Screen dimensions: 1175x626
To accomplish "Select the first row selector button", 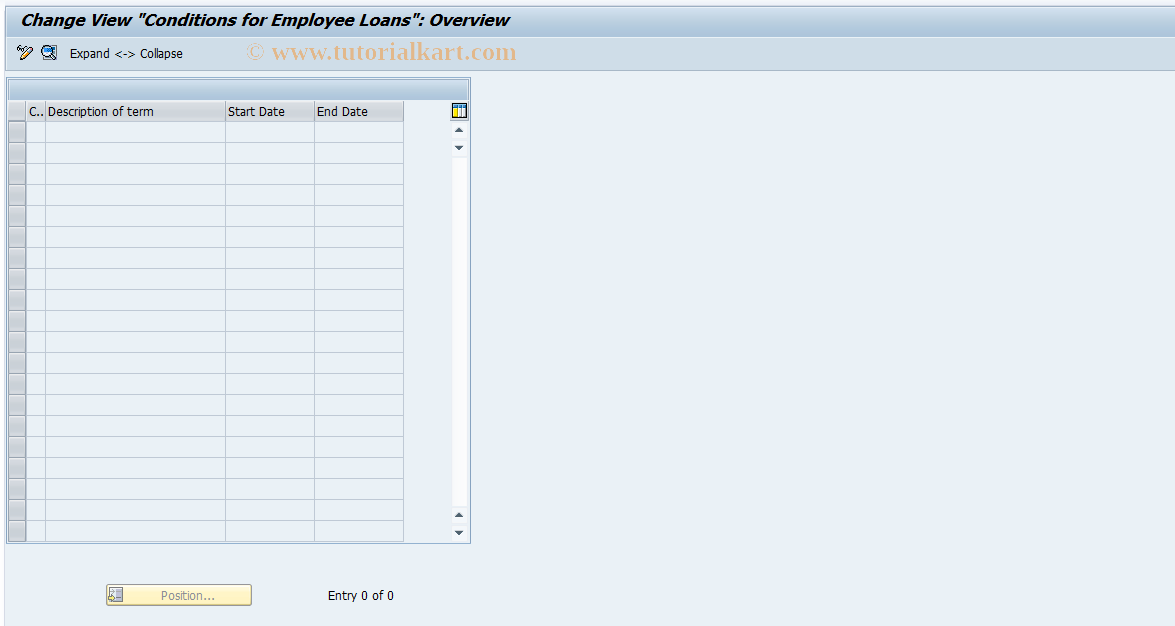I will 16,132.
